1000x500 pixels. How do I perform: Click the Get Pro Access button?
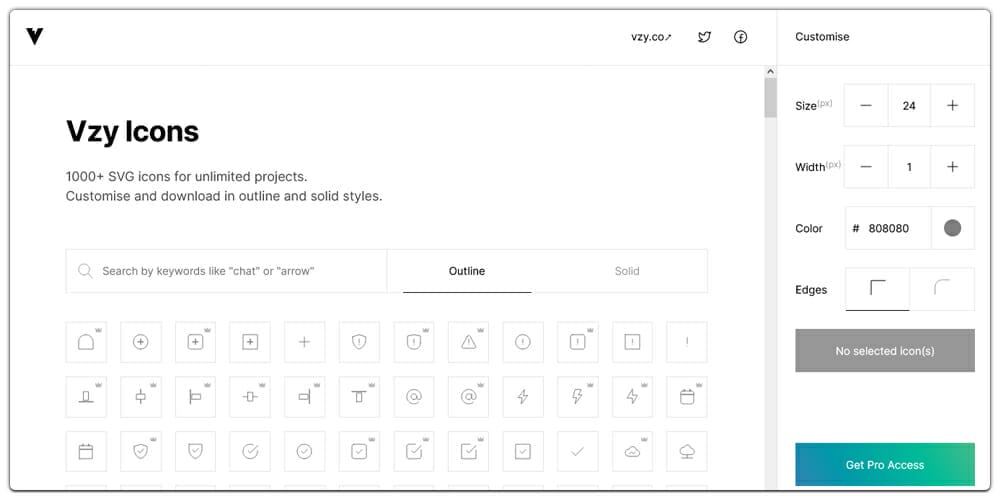click(x=885, y=465)
